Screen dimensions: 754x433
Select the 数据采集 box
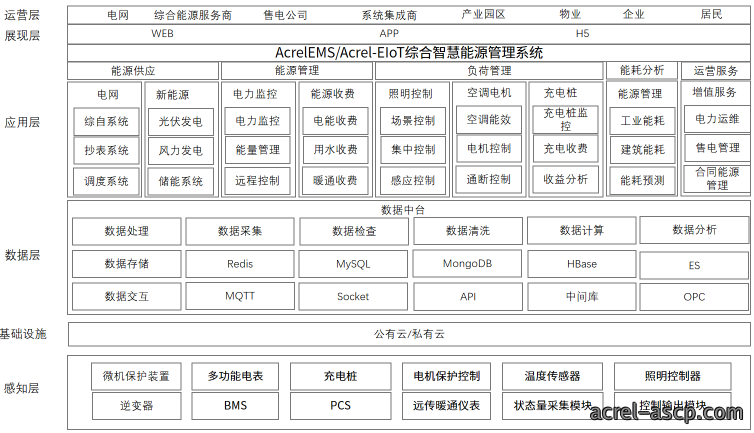point(240,231)
